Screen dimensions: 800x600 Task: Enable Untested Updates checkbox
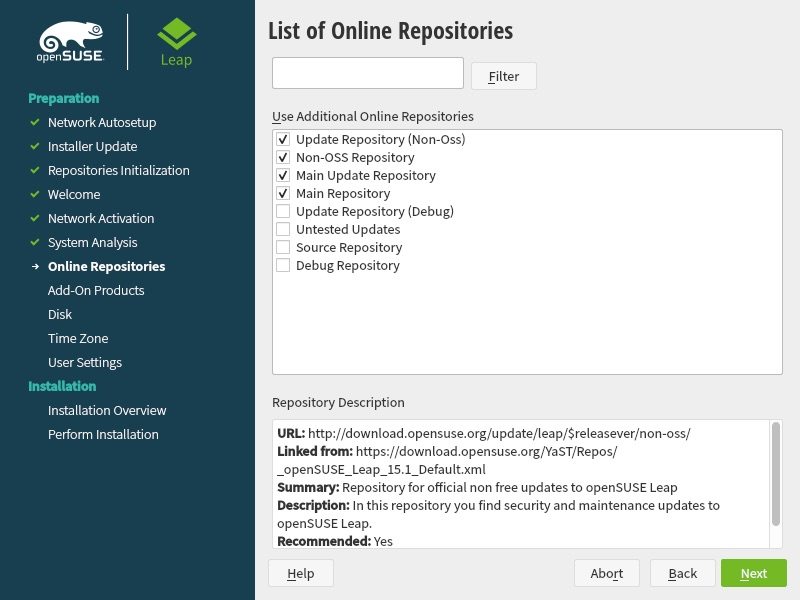click(x=283, y=229)
